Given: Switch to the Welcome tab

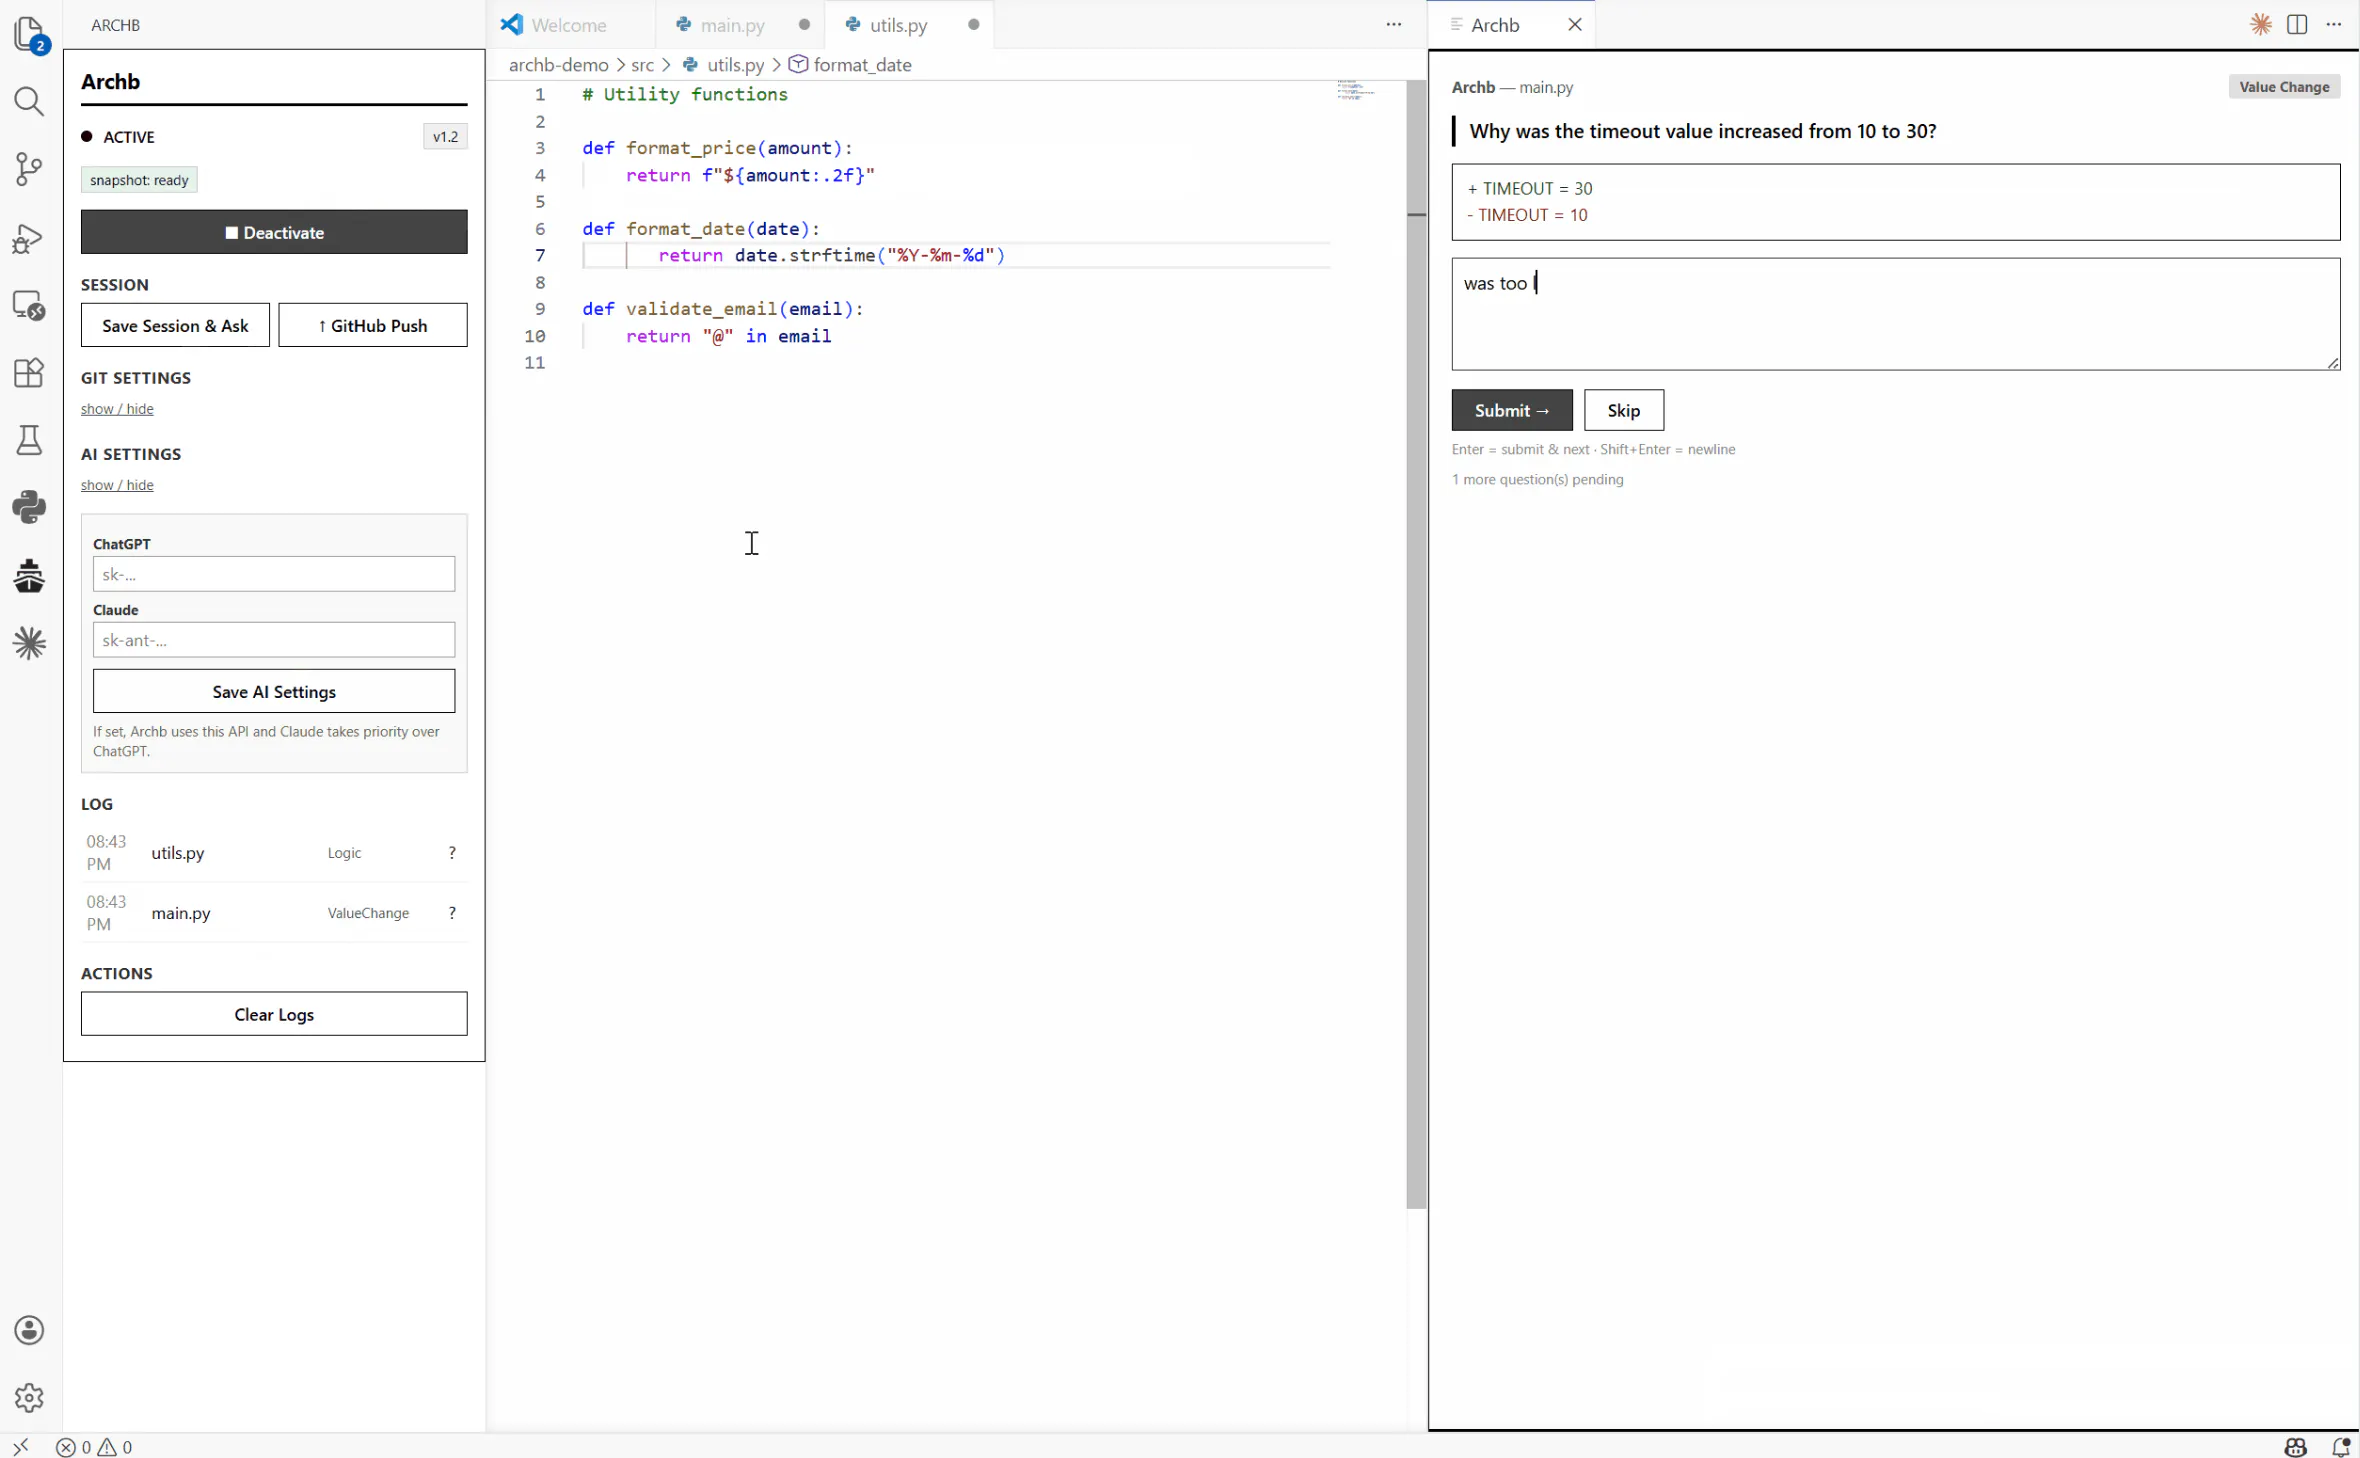Looking at the screenshot, I should (x=570, y=24).
